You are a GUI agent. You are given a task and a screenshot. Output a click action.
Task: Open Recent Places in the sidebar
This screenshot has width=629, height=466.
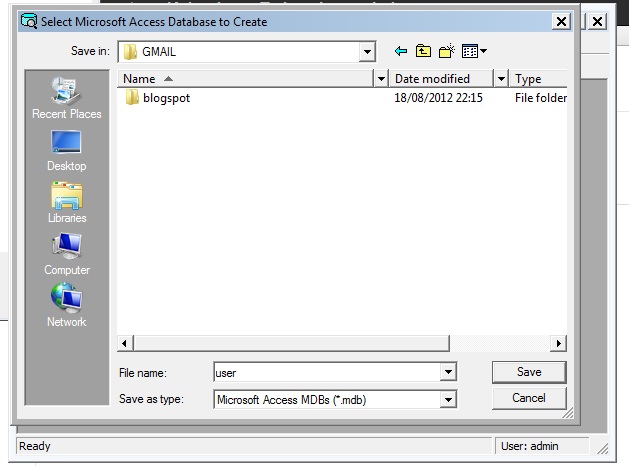click(x=67, y=98)
